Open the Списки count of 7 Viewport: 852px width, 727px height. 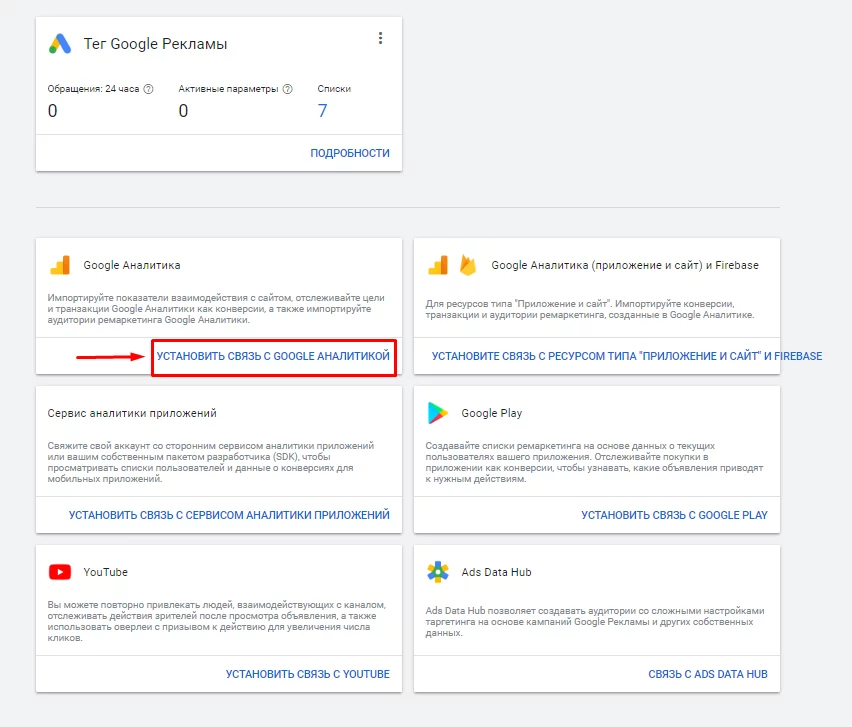322,111
